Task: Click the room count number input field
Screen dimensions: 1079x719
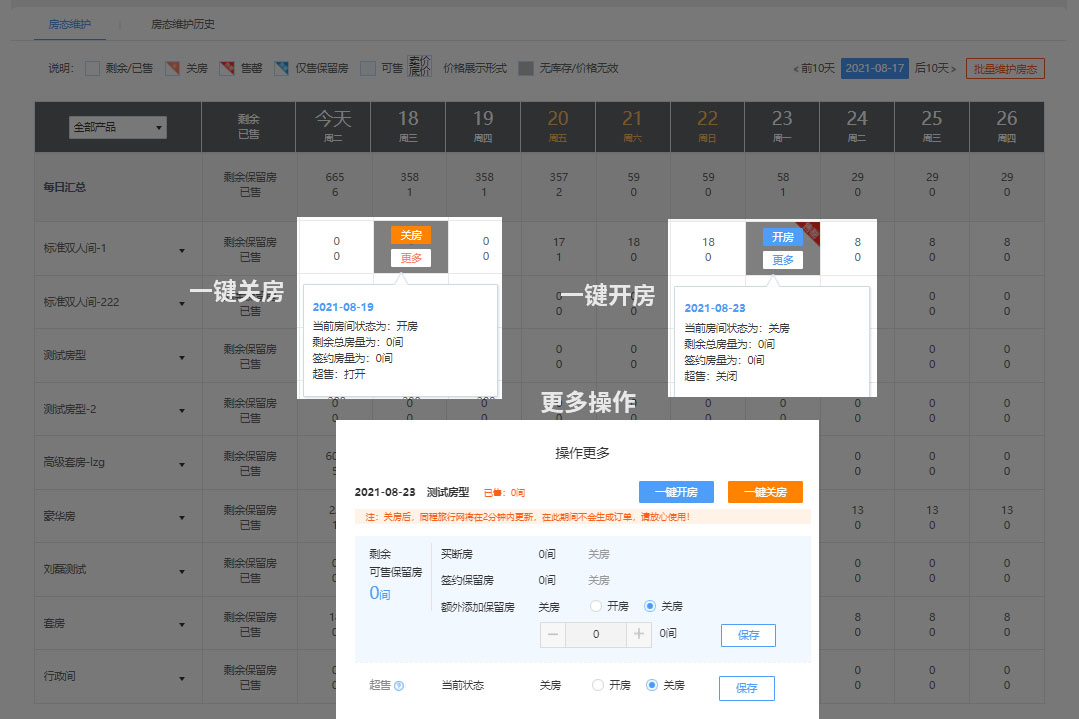Action: pyautogui.click(x=597, y=634)
